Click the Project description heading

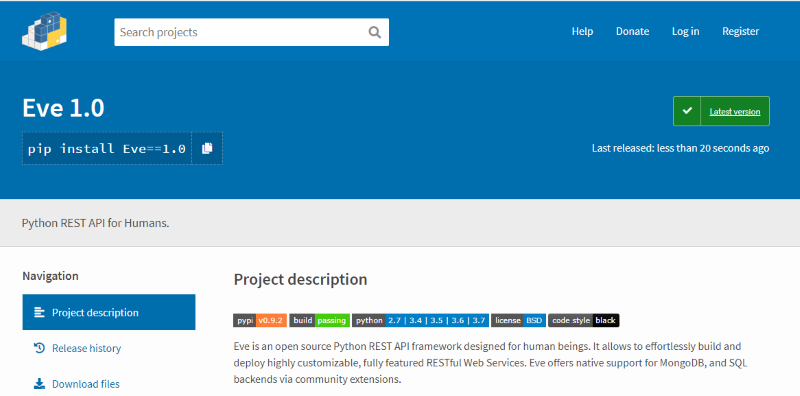301,280
